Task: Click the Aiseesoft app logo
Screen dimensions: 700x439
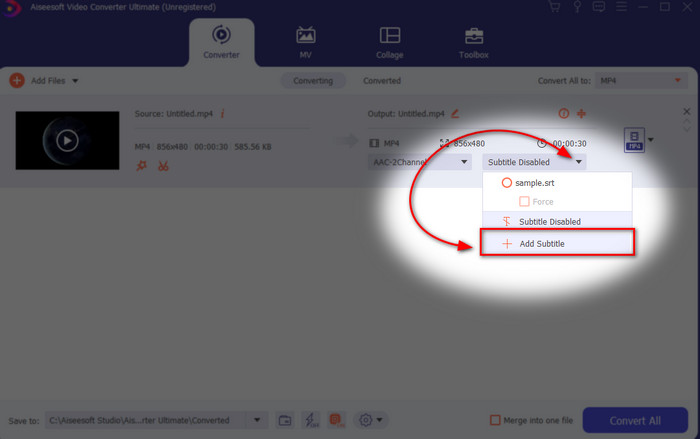Action: pos(11,8)
